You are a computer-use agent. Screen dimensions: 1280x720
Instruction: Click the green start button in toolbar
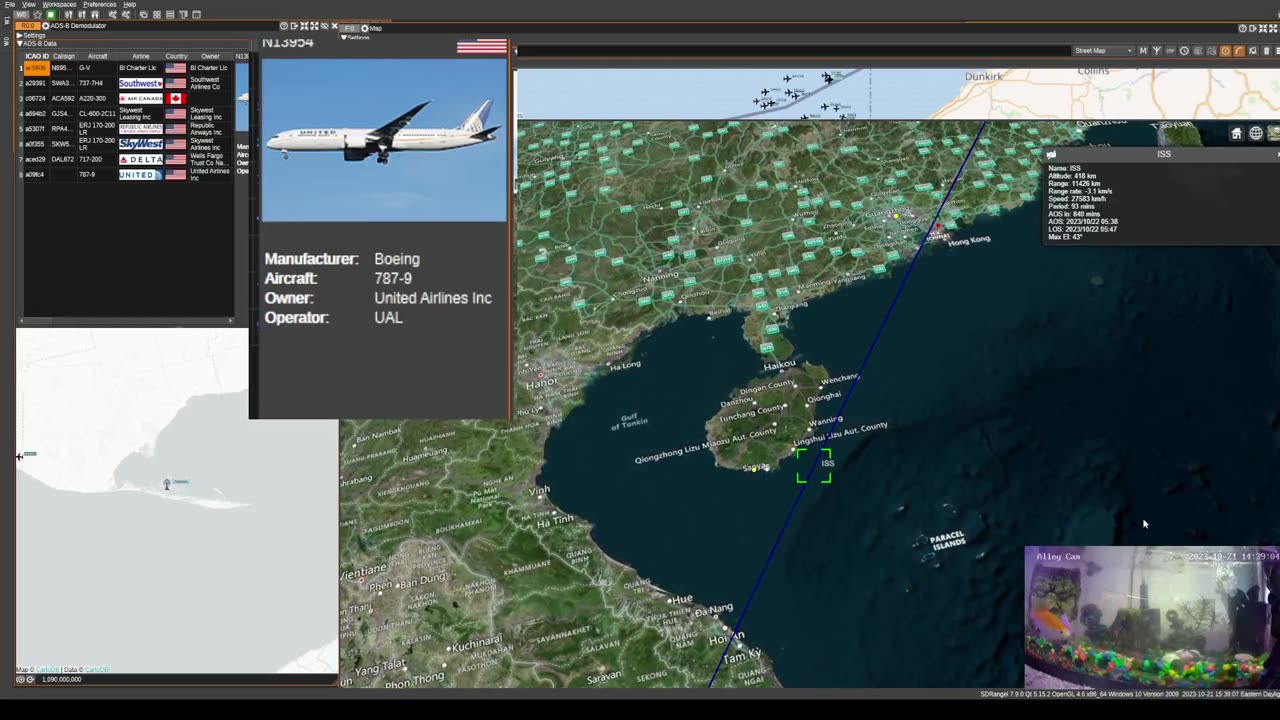(51, 14)
